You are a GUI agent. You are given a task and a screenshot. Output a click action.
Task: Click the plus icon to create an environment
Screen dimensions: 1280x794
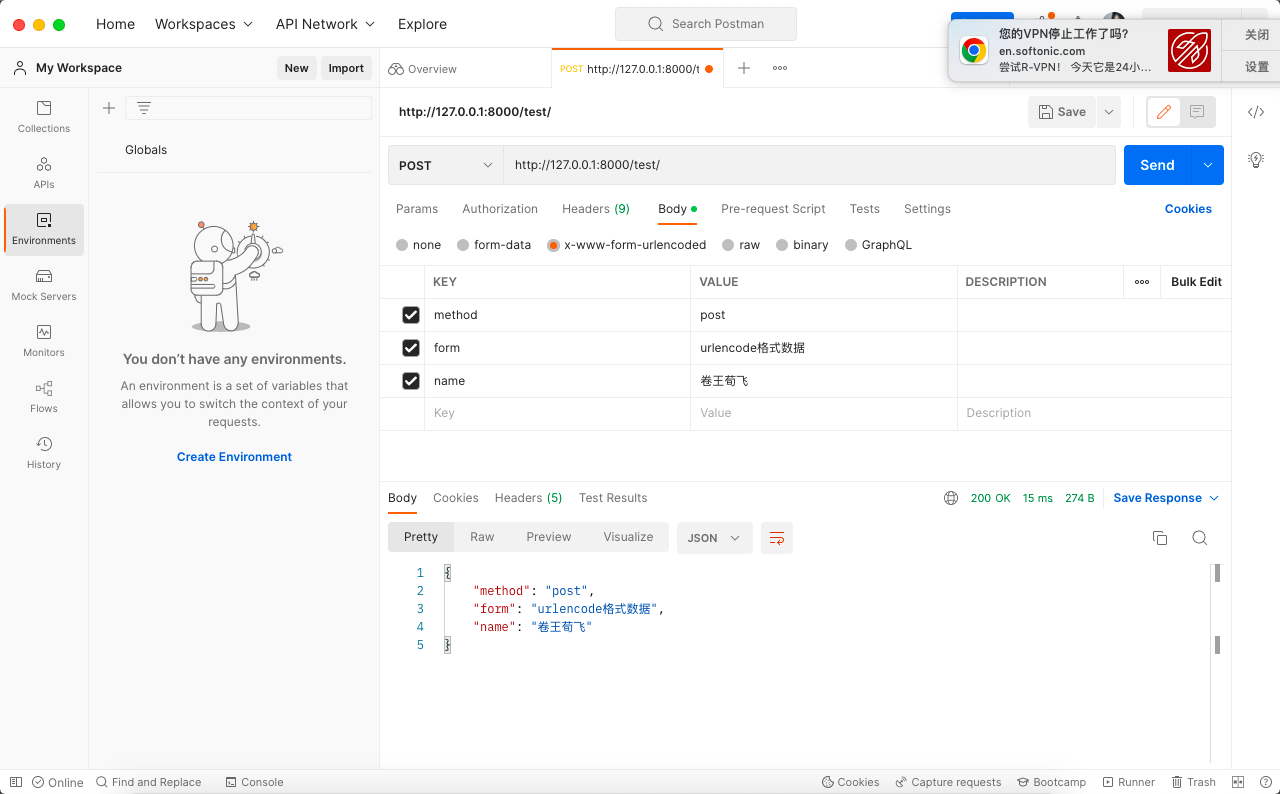[x=109, y=108]
